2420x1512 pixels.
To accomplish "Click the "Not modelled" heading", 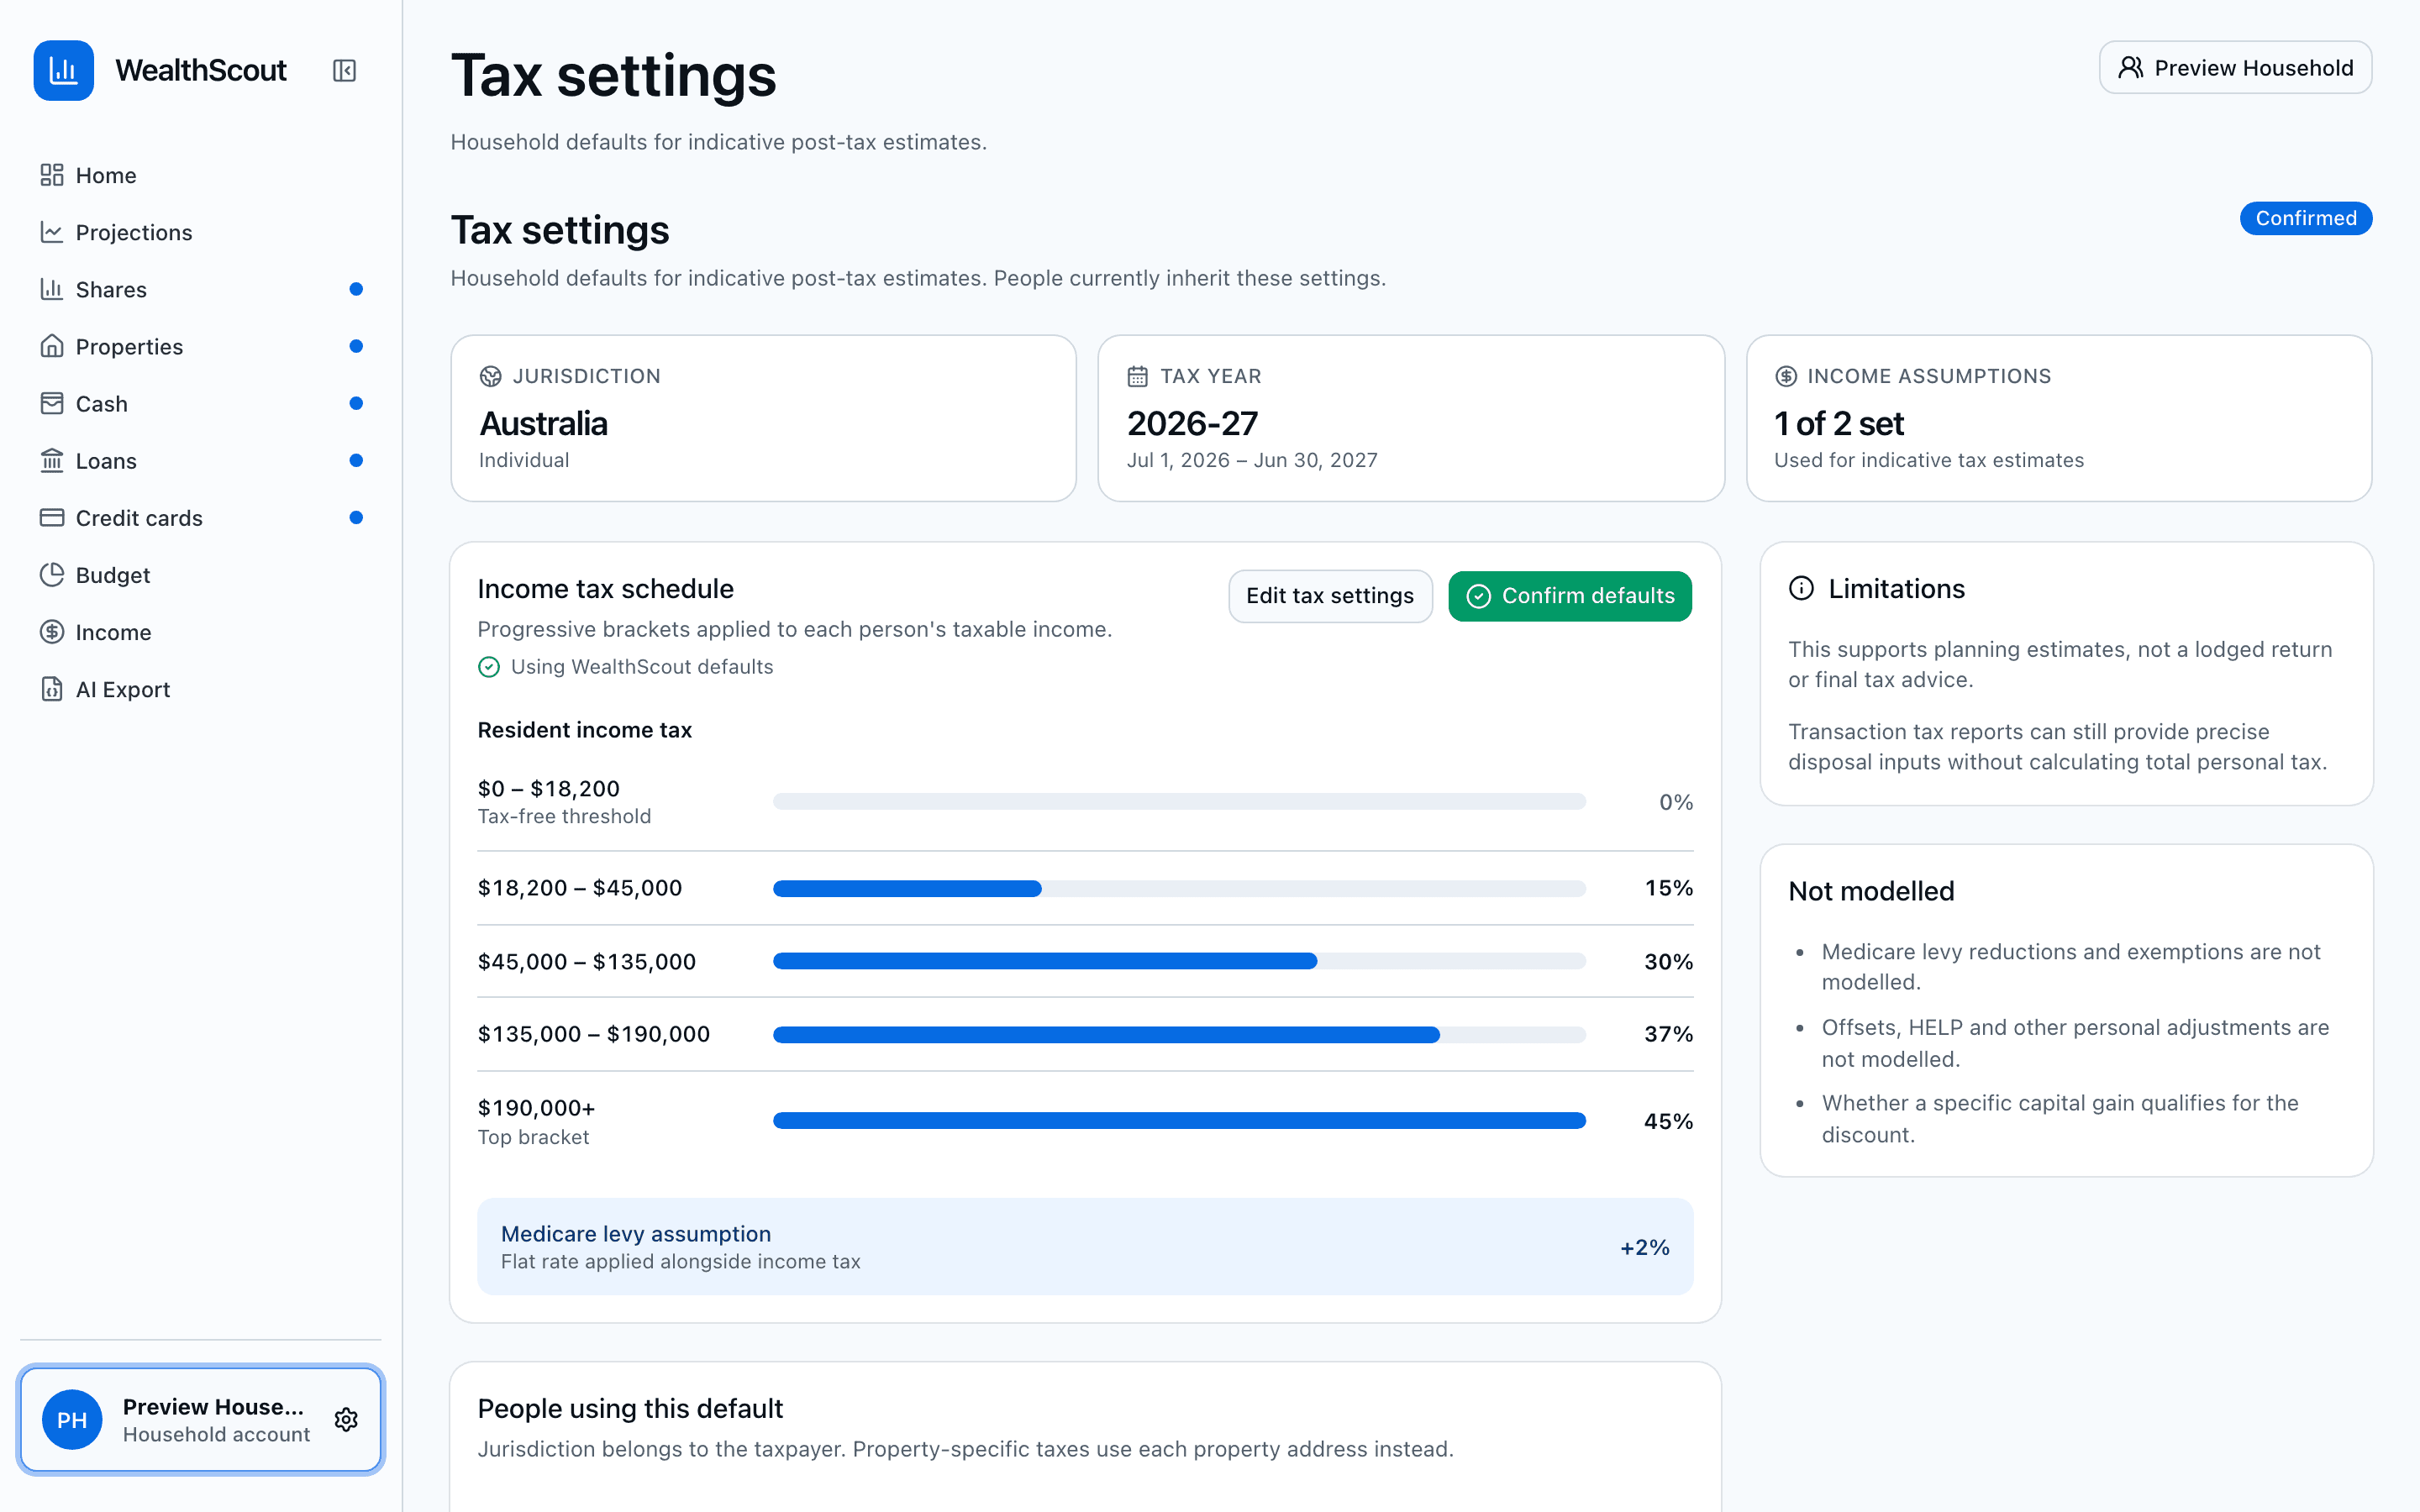I will pyautogui.click(x=1871, y=891).
